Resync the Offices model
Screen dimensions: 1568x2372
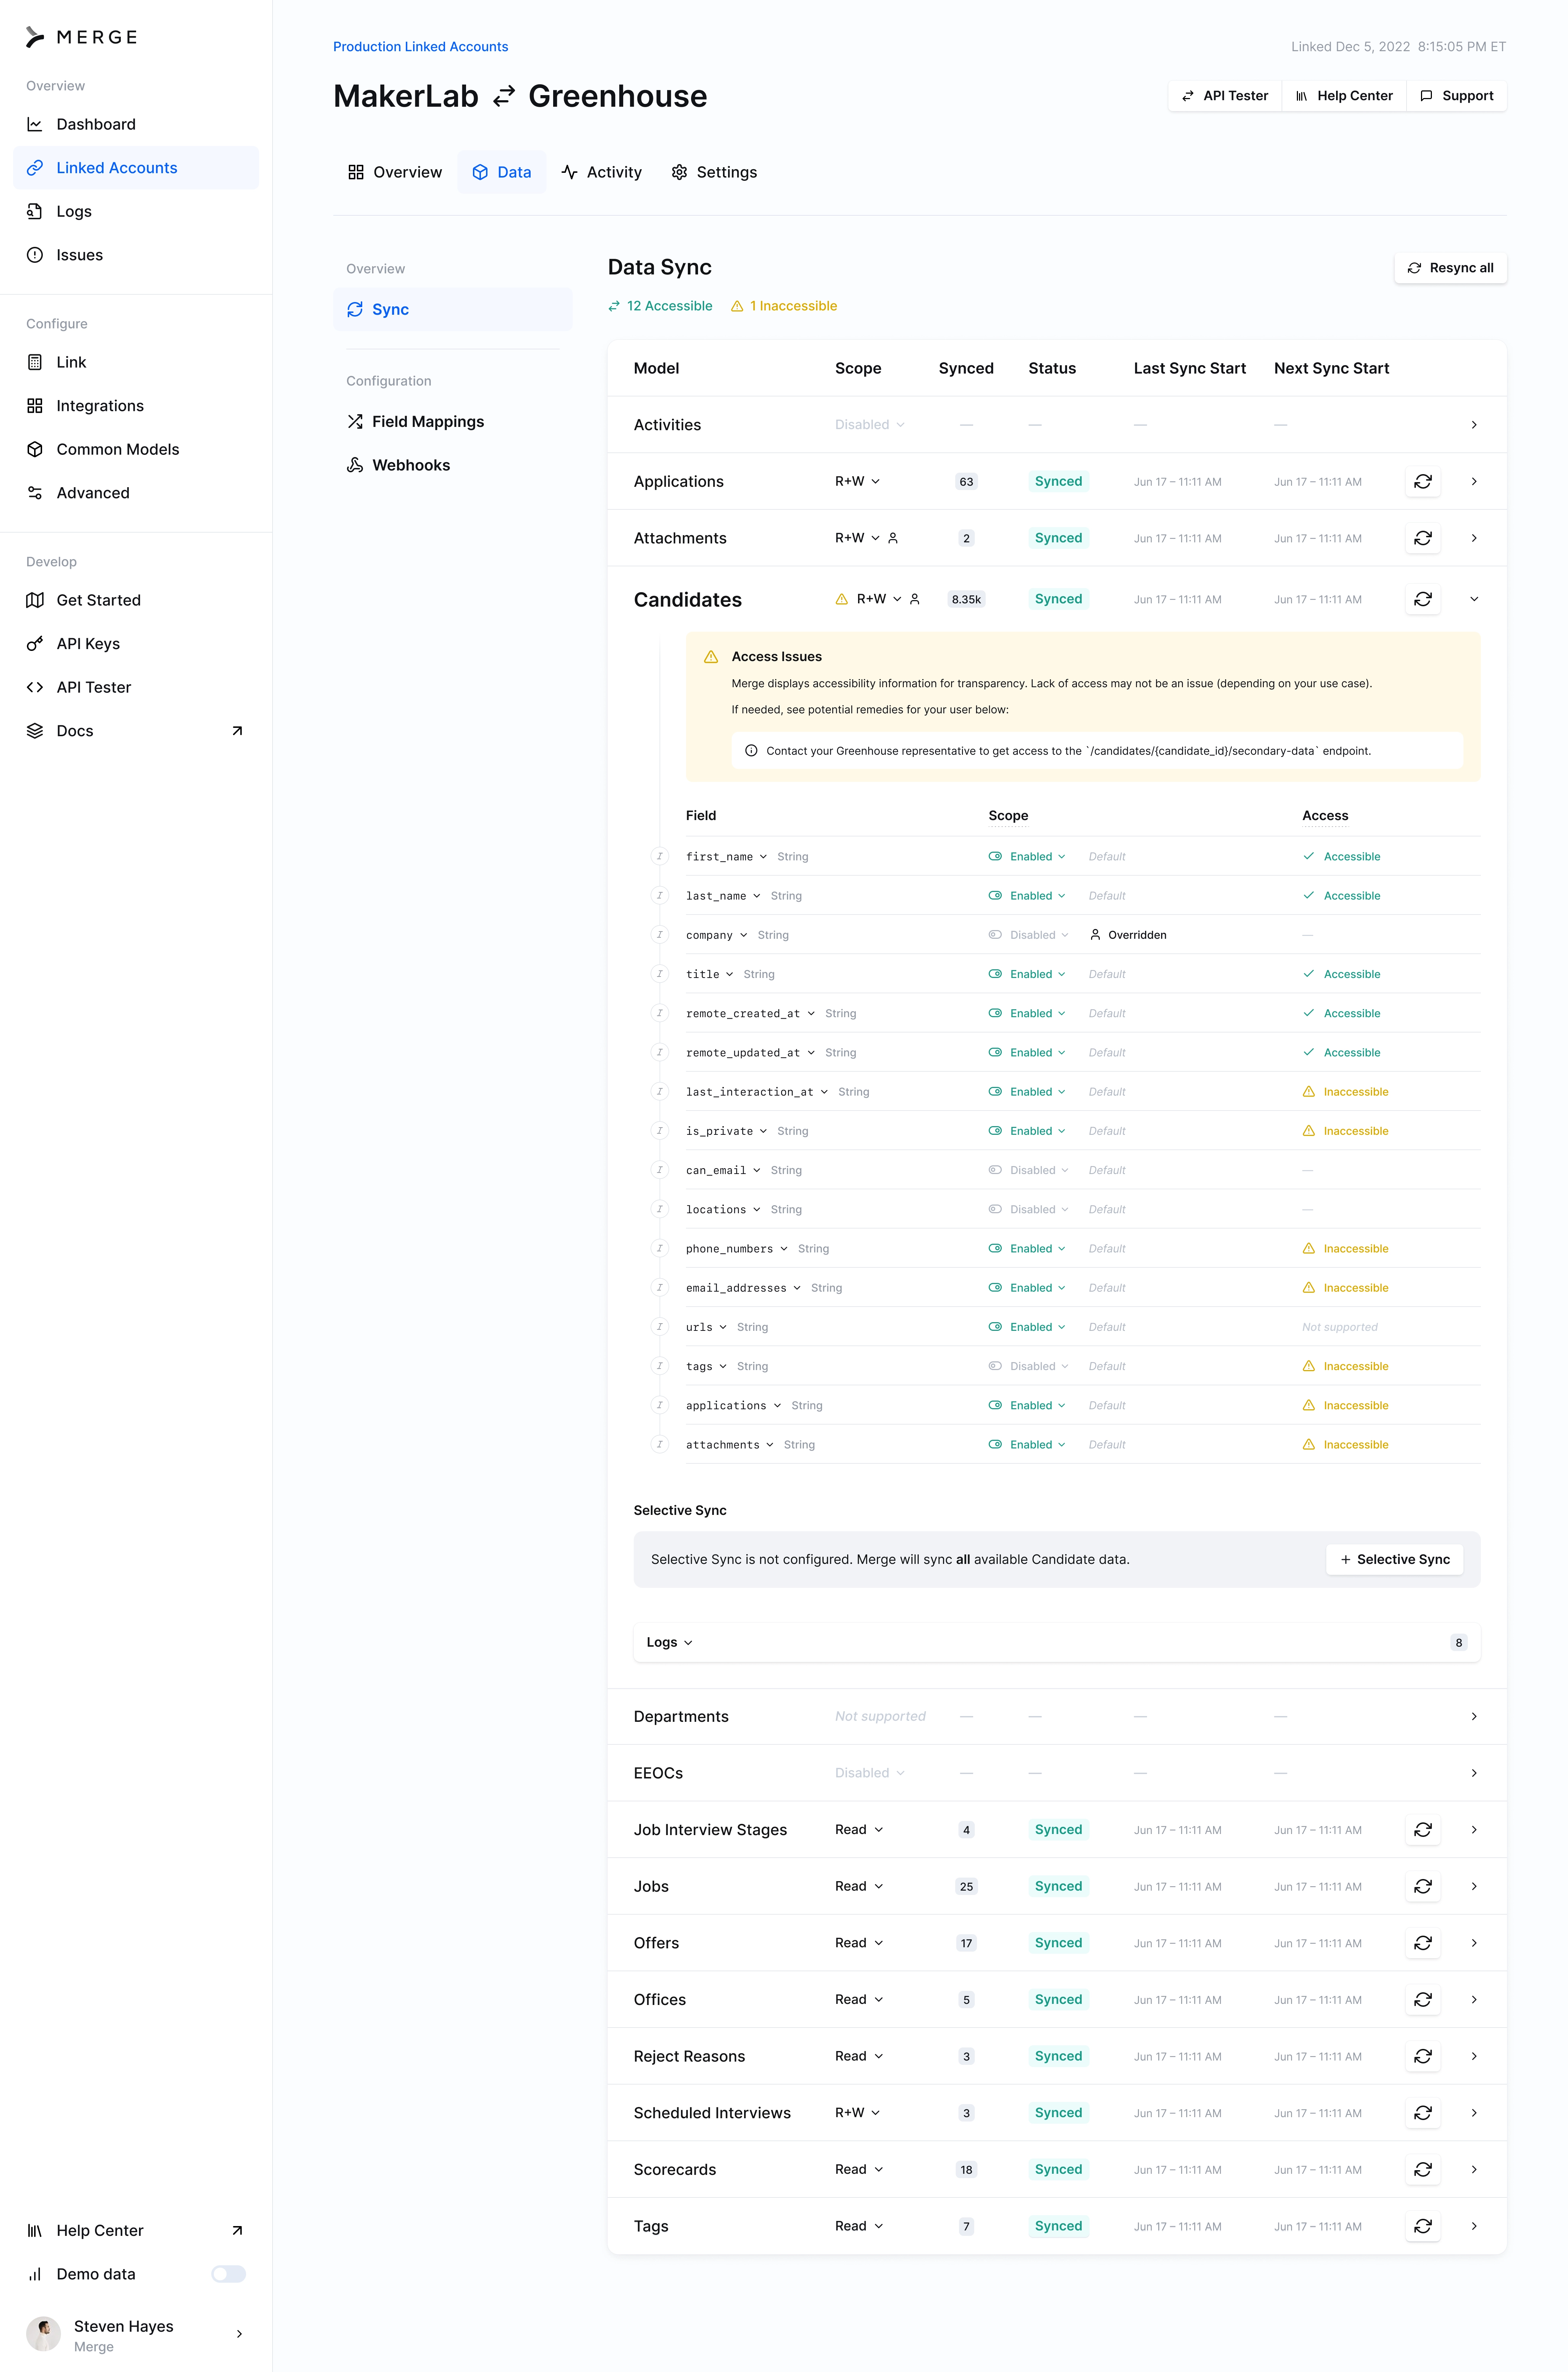1423,1999
